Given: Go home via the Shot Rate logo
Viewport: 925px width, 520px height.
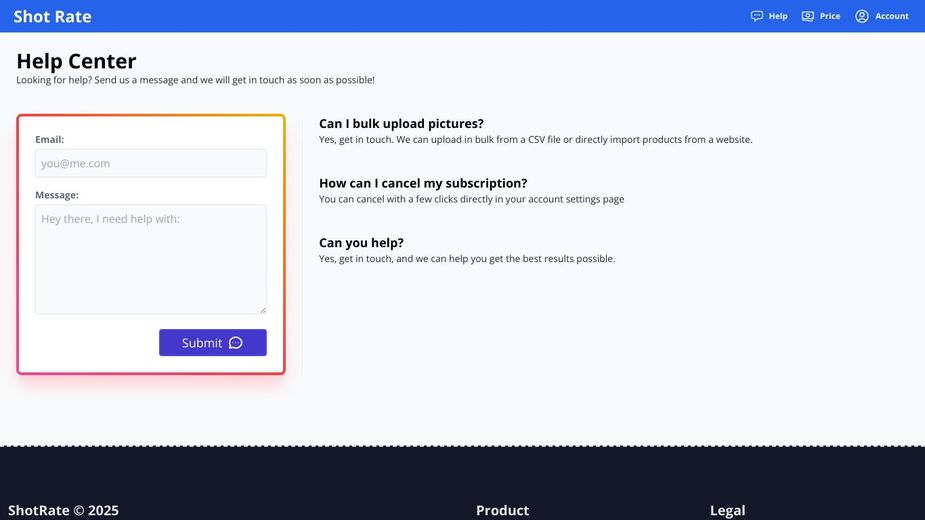Looking at the screenshot, I should (x=52, y=16).
